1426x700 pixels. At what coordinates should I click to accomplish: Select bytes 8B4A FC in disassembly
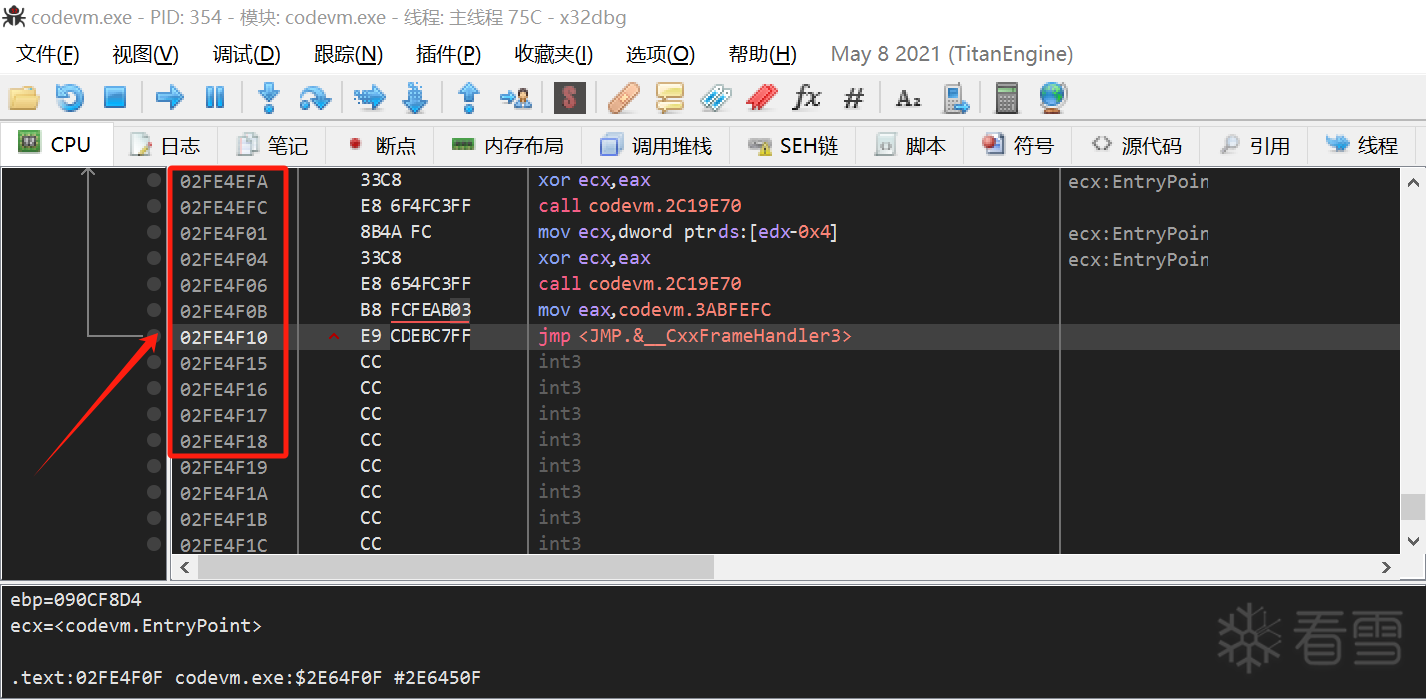point(396,232)
